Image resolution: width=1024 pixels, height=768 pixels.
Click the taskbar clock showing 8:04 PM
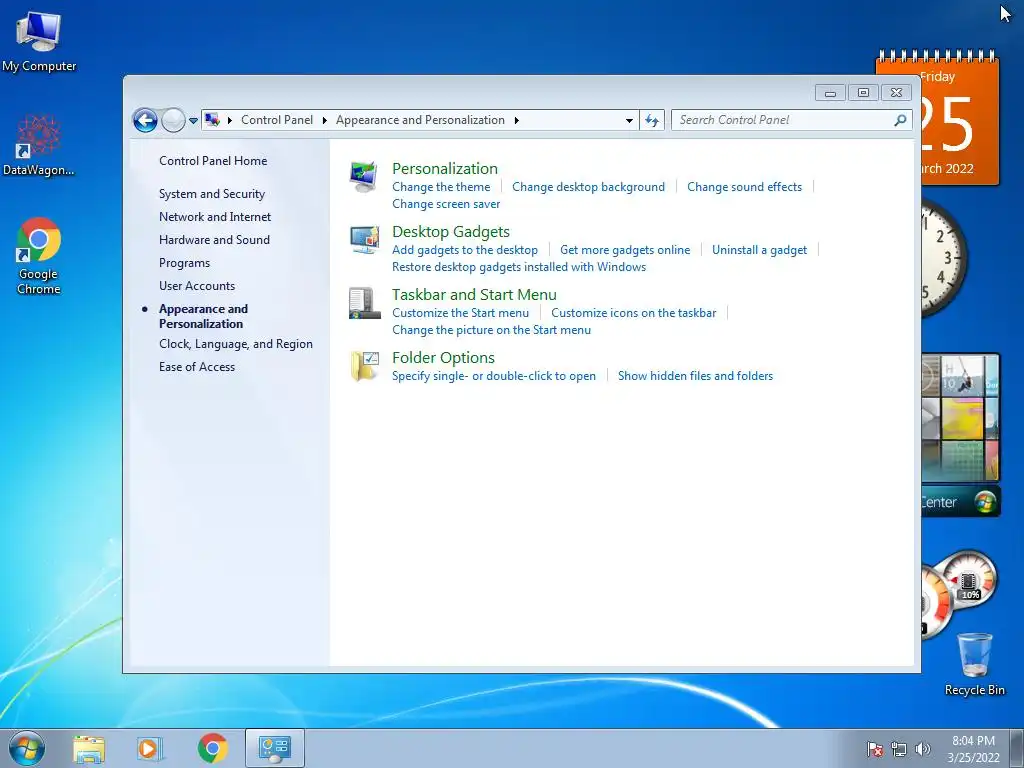[973, 749]
